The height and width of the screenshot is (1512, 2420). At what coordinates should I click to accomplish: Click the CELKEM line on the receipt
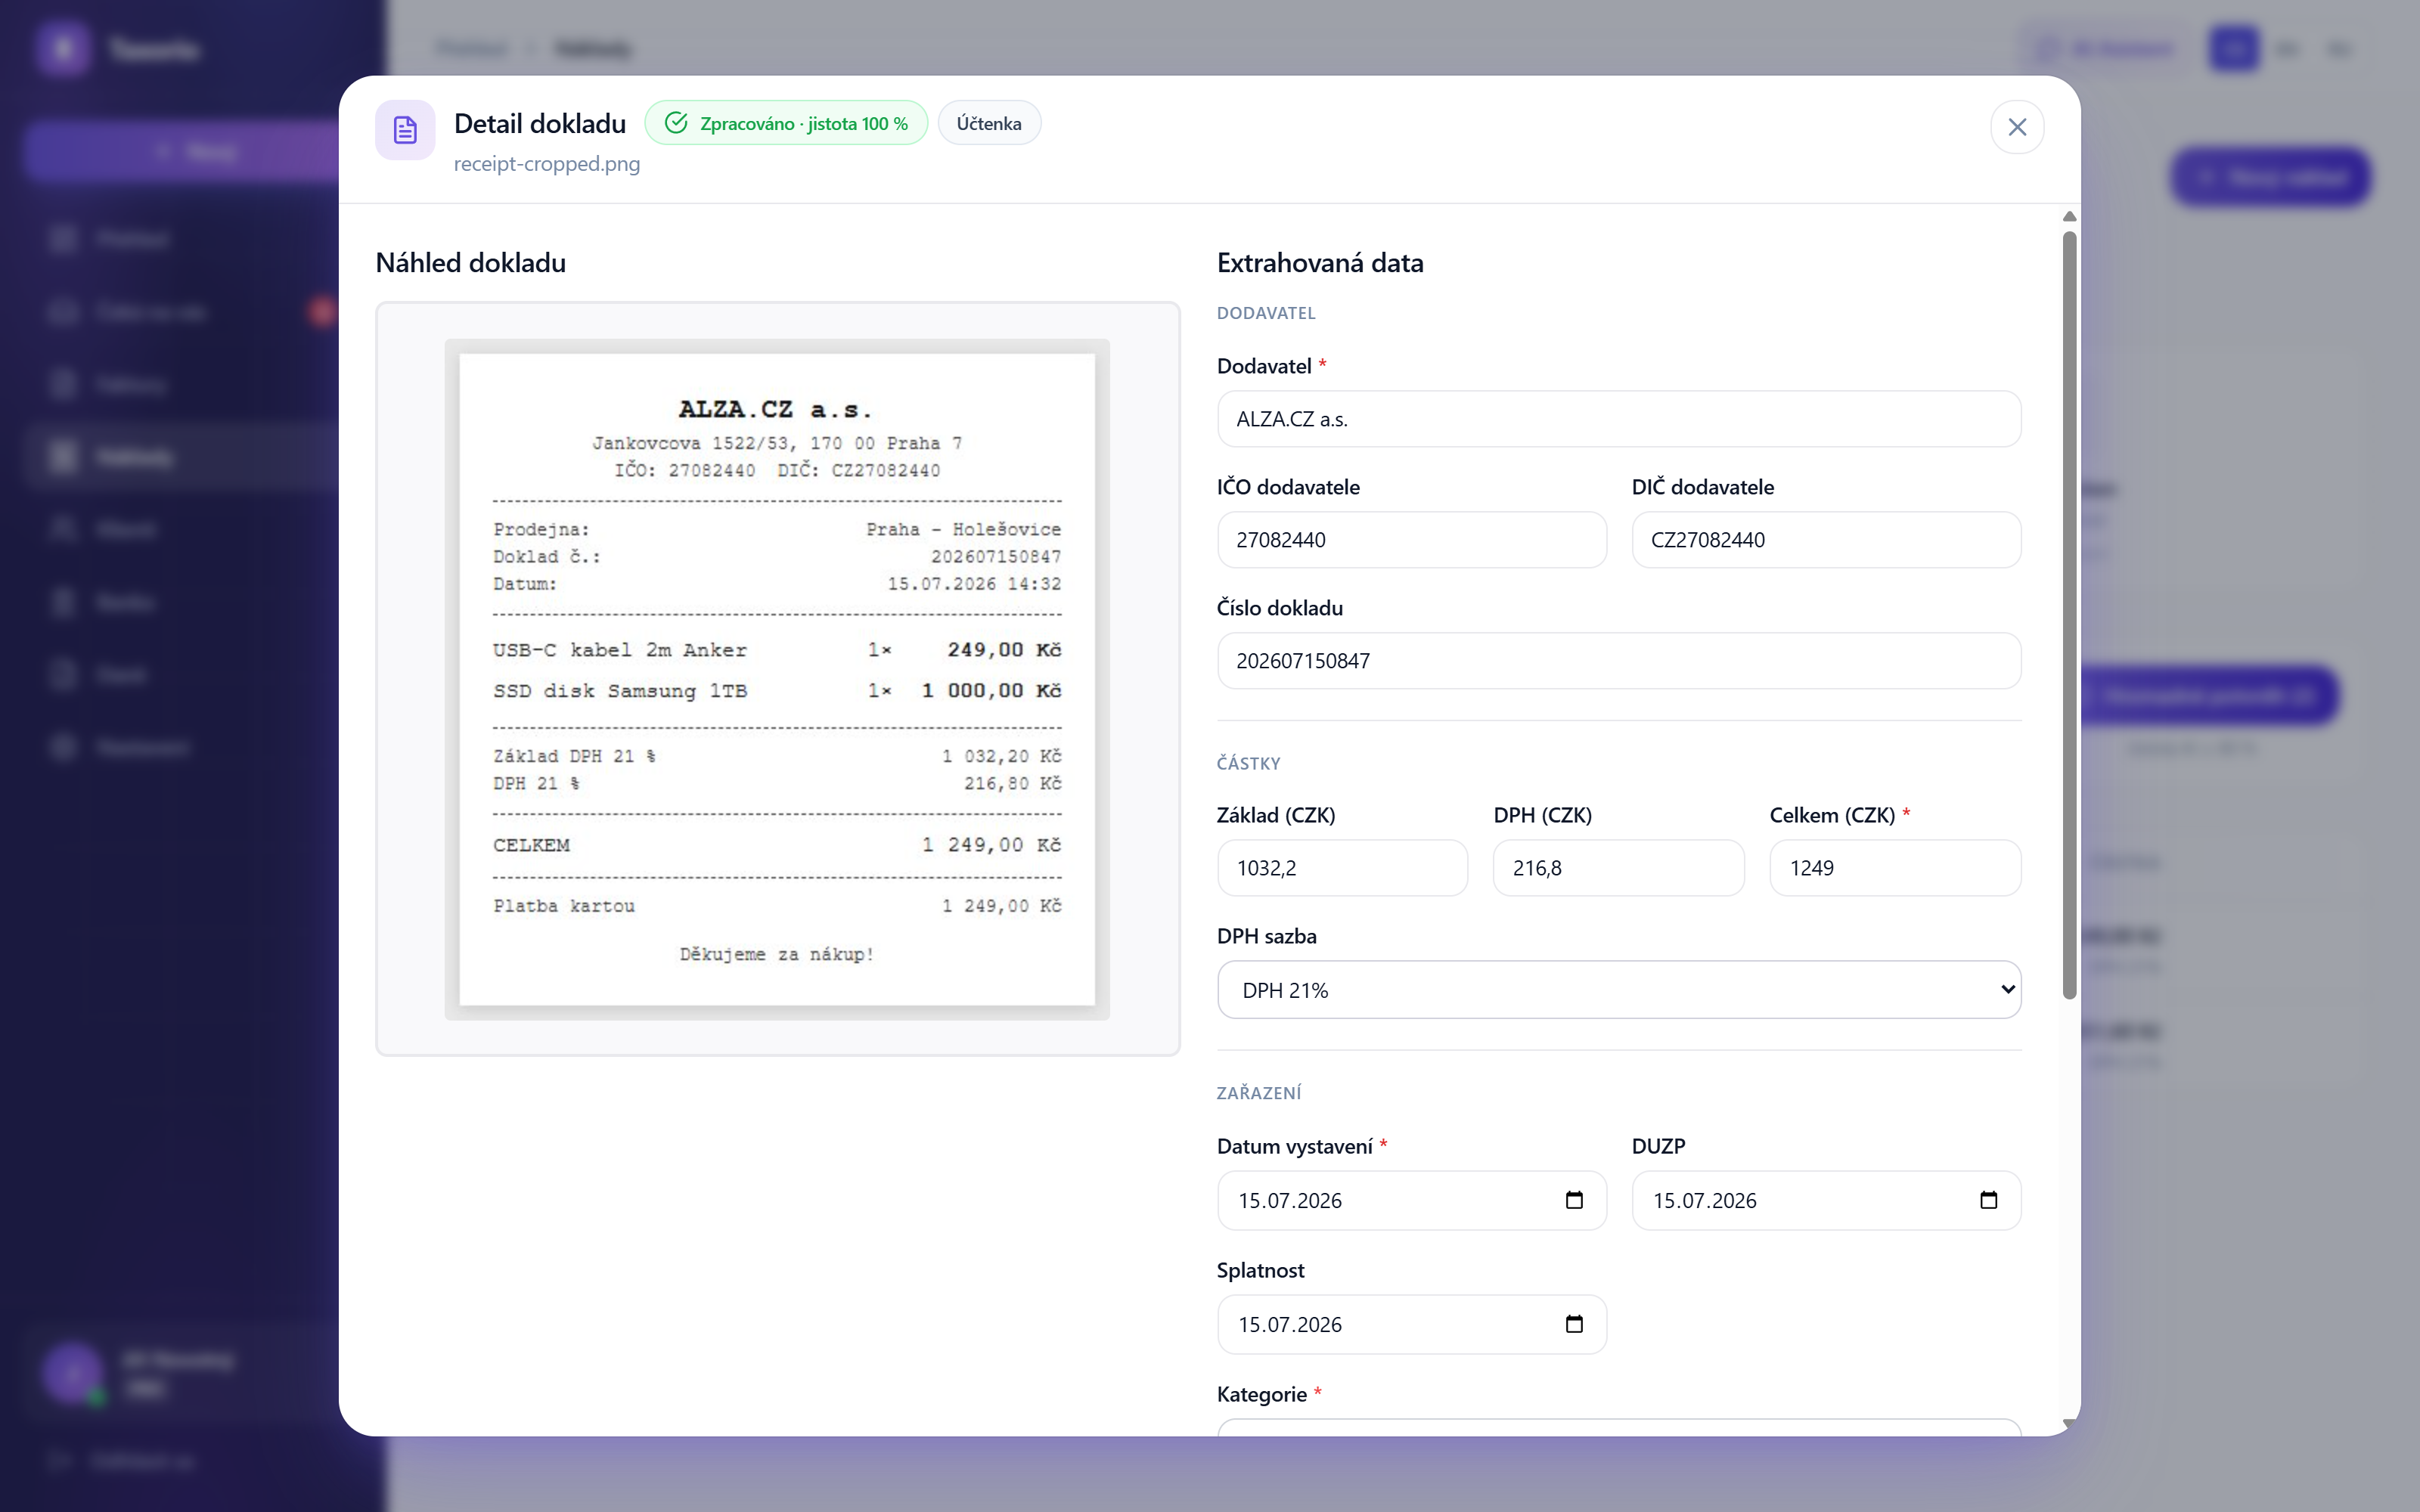tap(777, 845)
